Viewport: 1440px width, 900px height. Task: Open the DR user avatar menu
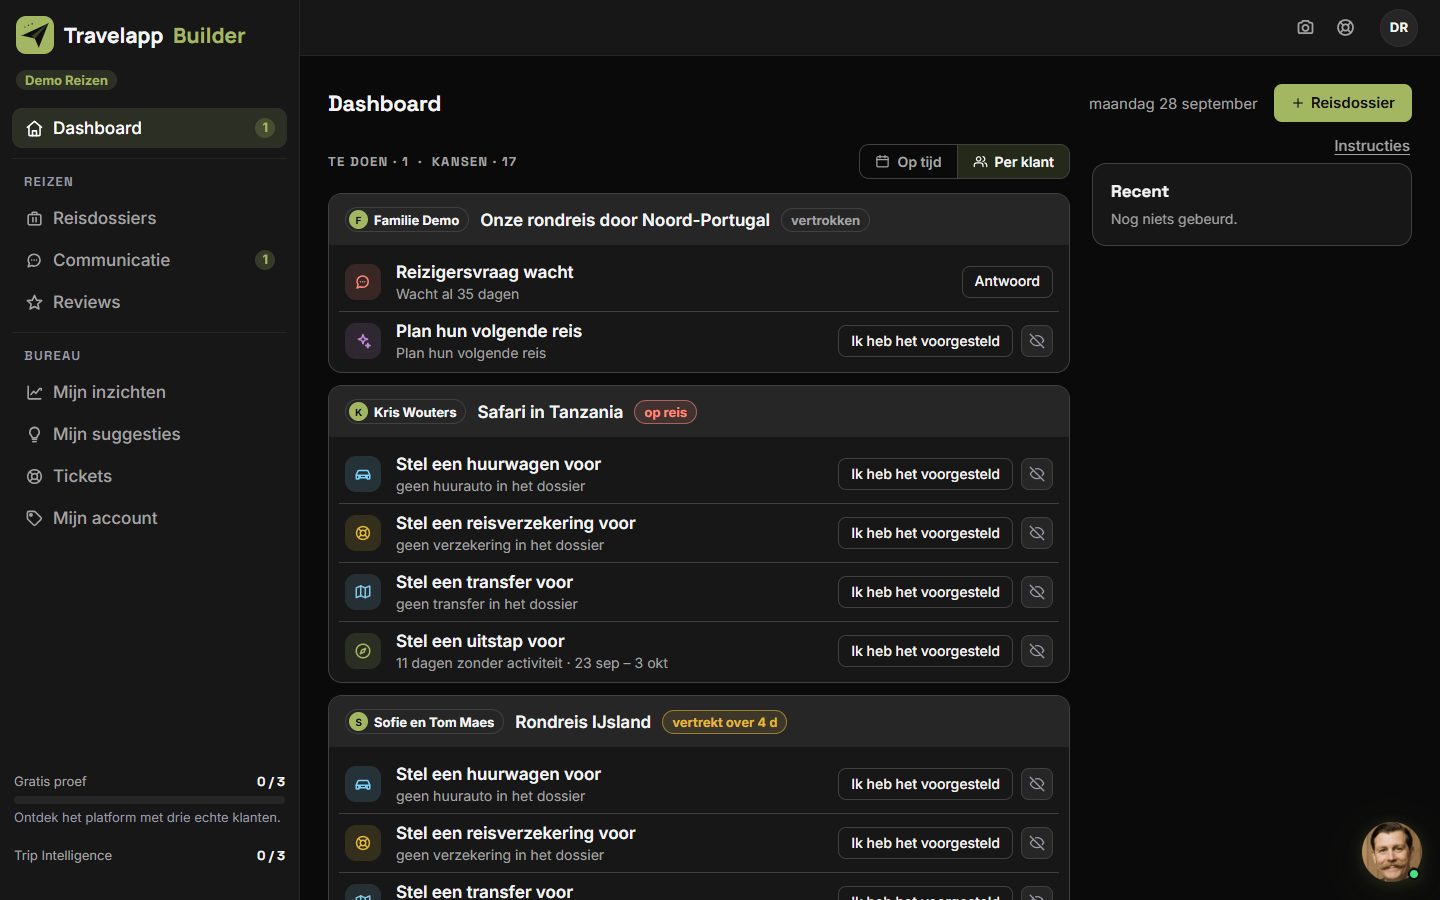[1399, 28]
